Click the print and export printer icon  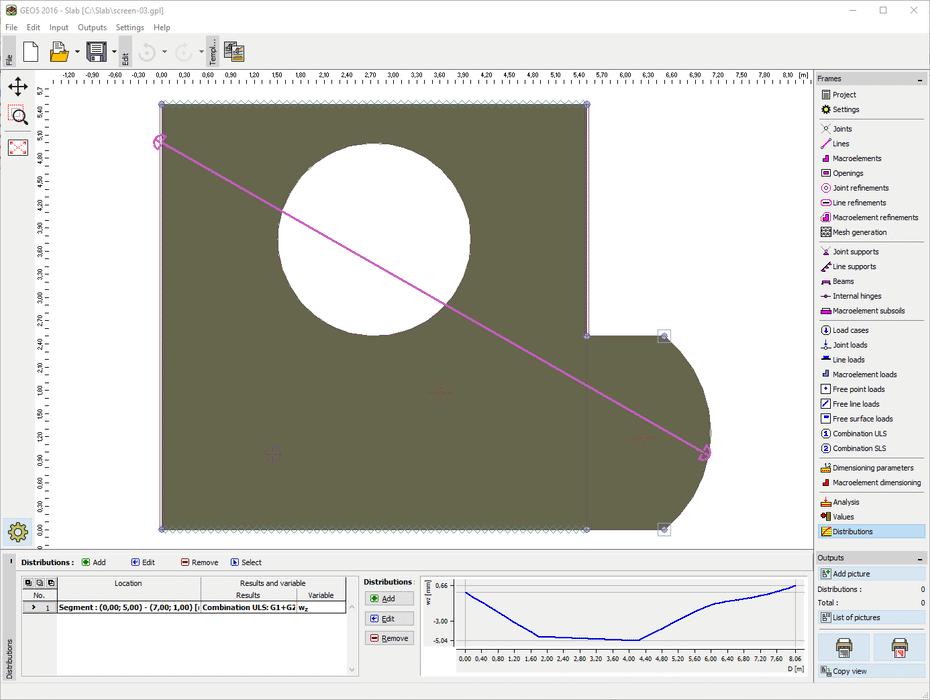[x=843, y=647]
